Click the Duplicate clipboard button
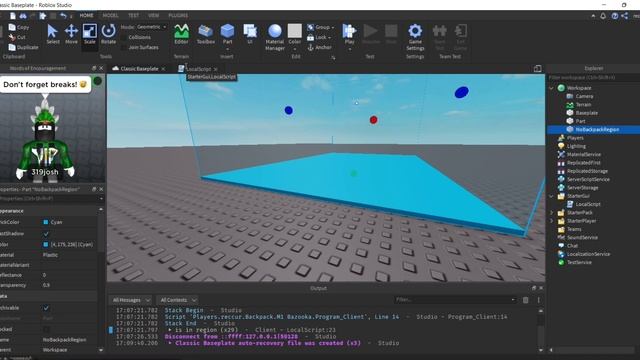 click(23, 47)
